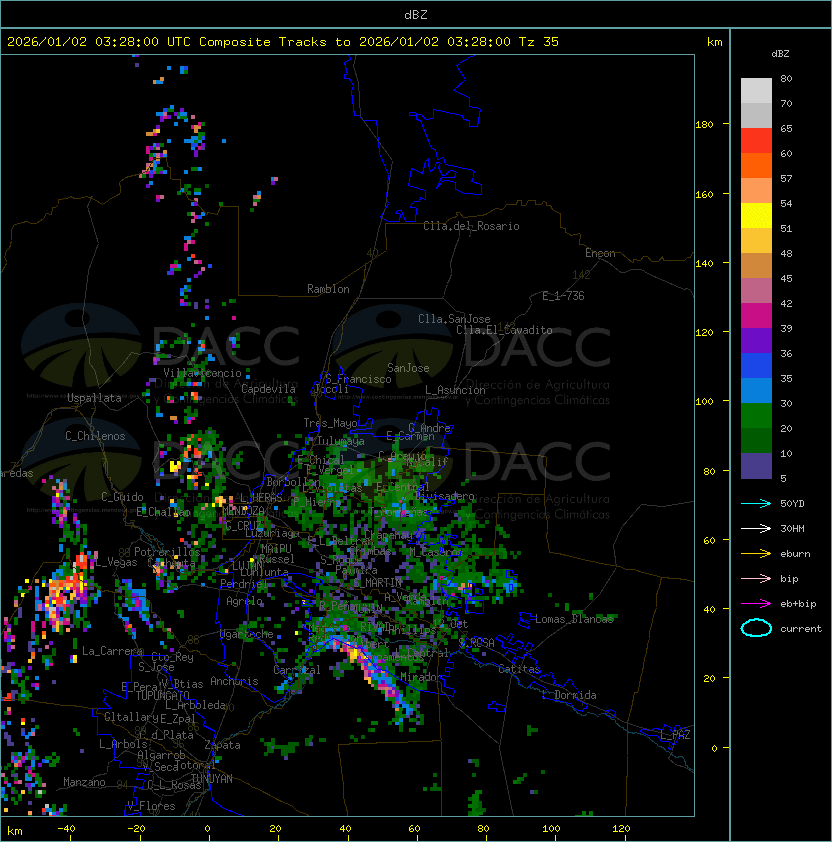
Task: Click the Composite Tracks timestamp header text
Action: [283, 42]
